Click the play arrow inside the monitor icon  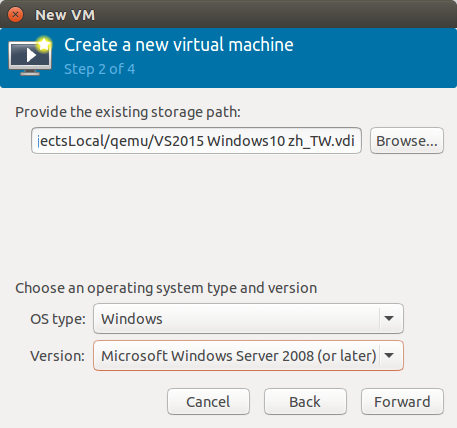(31, 55)
